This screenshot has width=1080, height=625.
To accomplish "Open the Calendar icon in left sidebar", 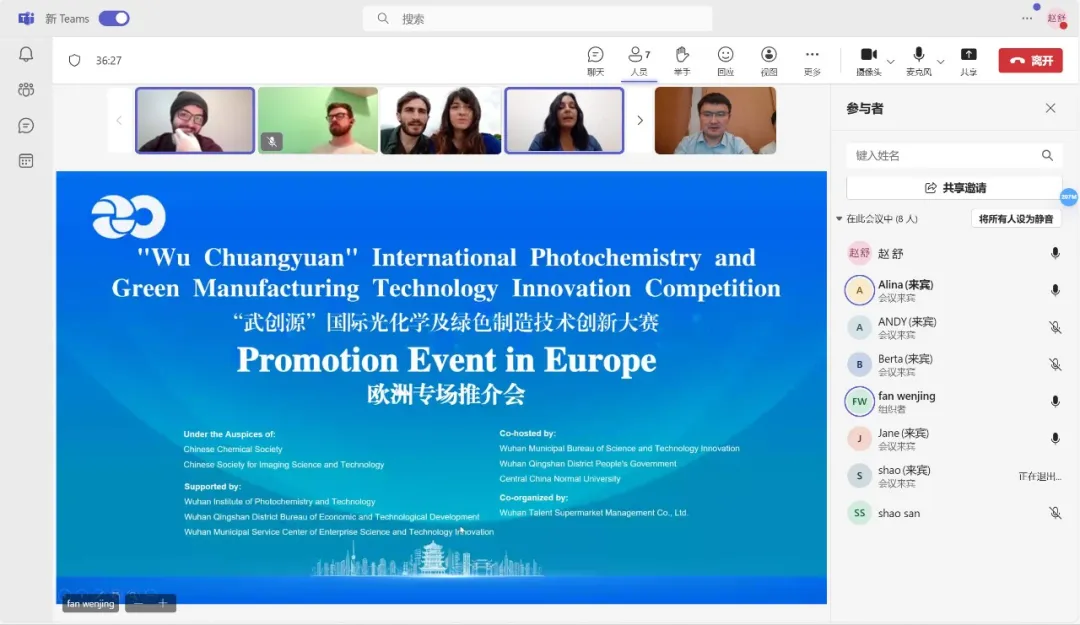I will [x=26, y=161].
